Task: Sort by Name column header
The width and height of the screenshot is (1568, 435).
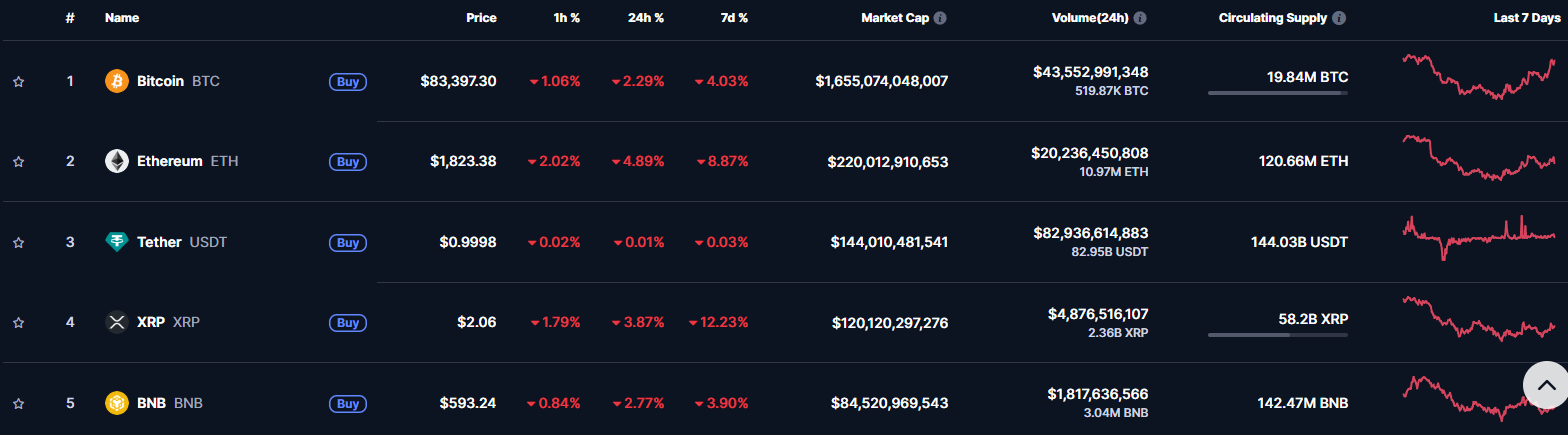Action: coord(122,18)
